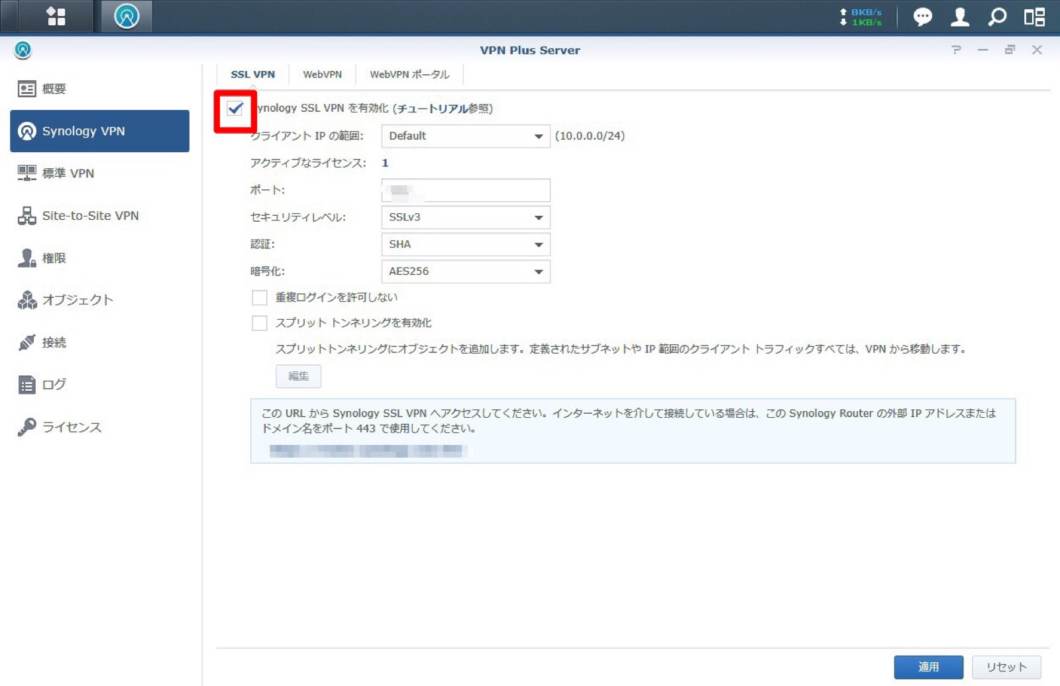Expand クライアント IP の範囲 Default dropdown

466,136
